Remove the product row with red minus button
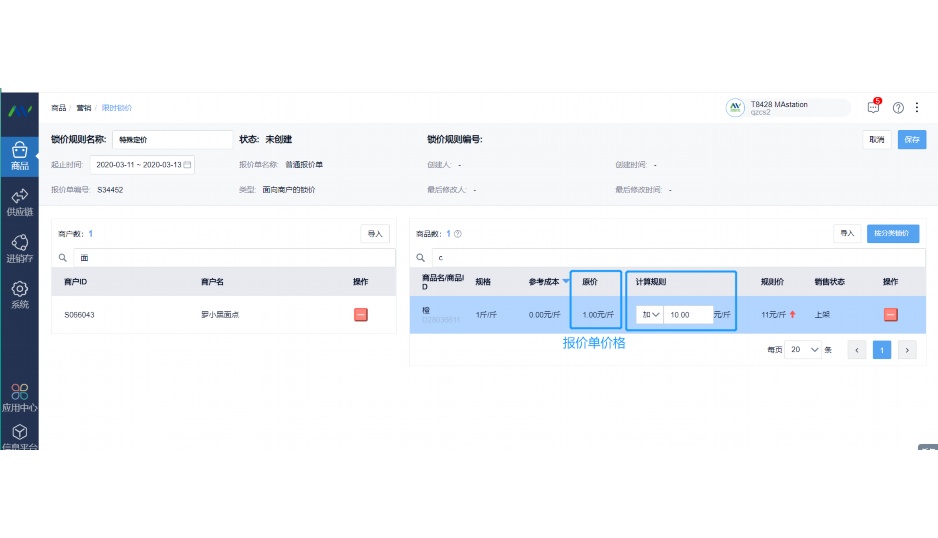The image size is (938, 538). click(891, 315)
